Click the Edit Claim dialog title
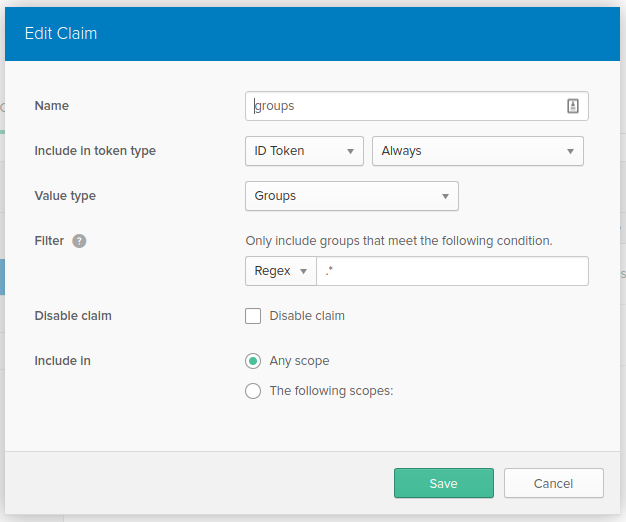626x522 pixels. [x=61, y=33]
